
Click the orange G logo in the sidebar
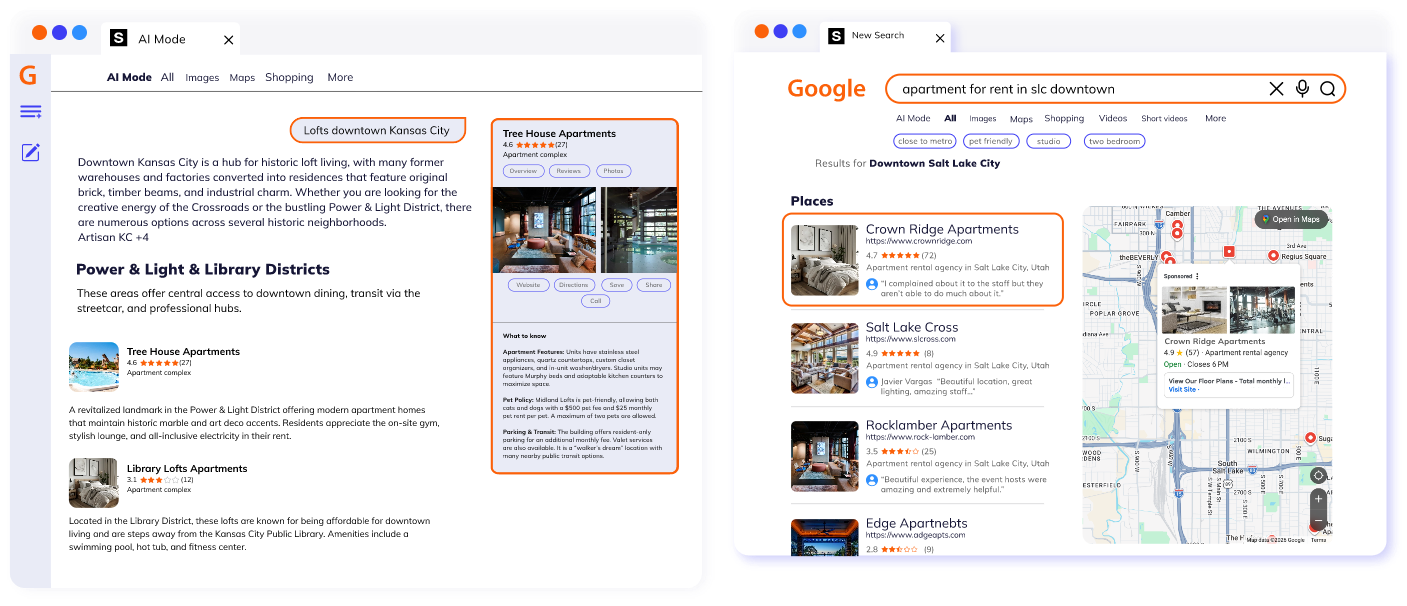point(28,76)
